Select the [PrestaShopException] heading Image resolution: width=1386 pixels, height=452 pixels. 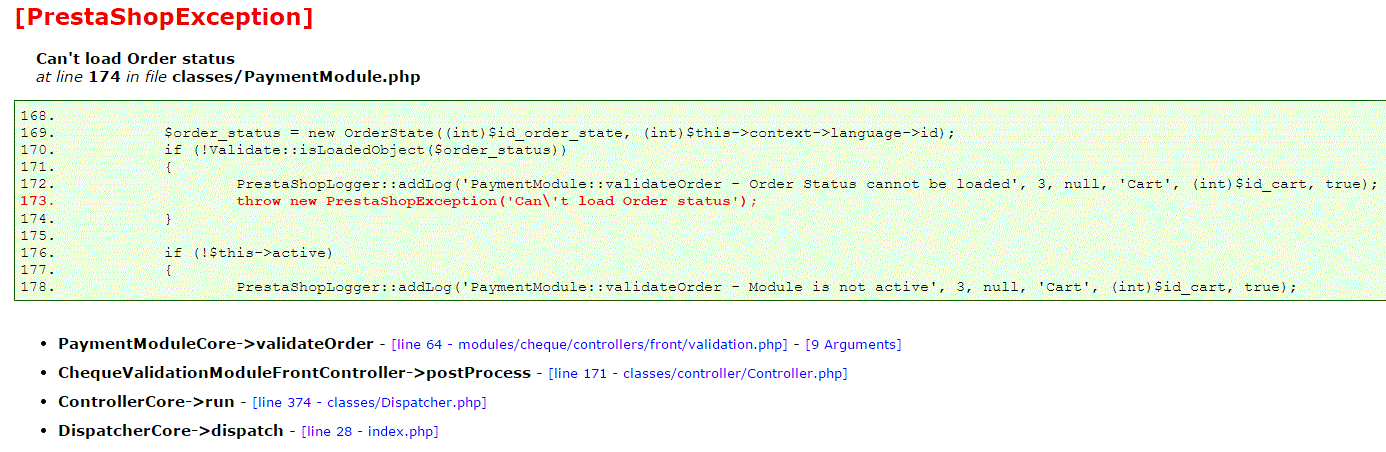[x=164, y=17]
